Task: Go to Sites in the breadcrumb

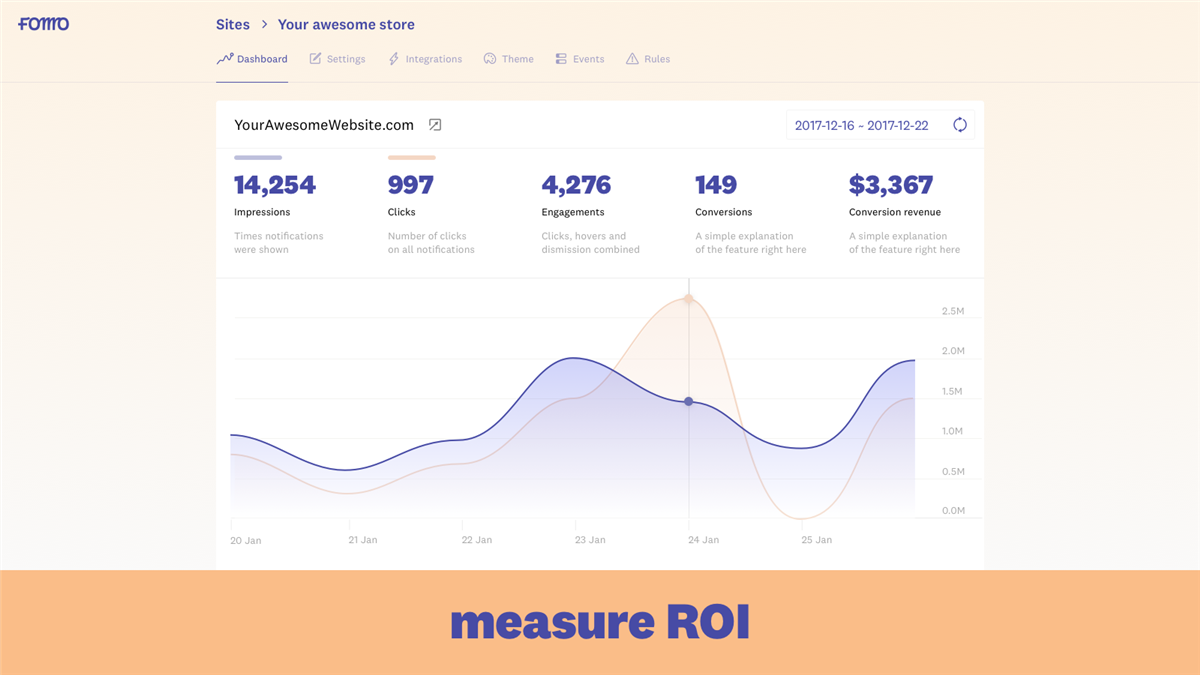Action: click(x=234, y=24)
